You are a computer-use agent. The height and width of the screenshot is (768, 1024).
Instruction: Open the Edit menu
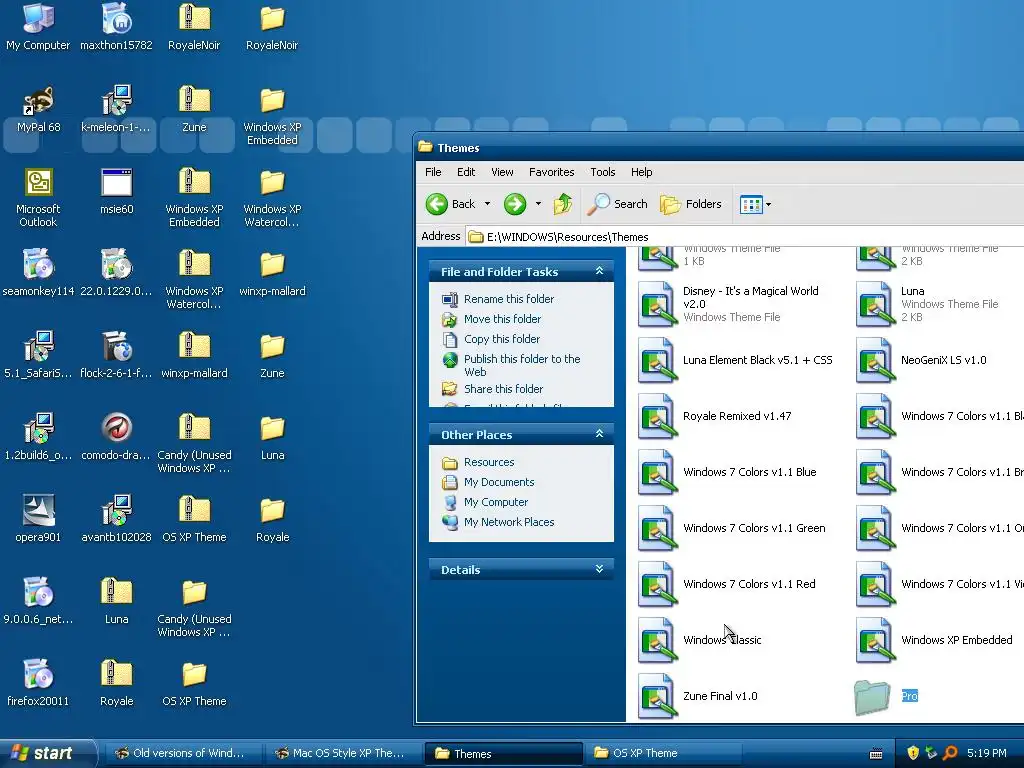(x=466, y=172)
